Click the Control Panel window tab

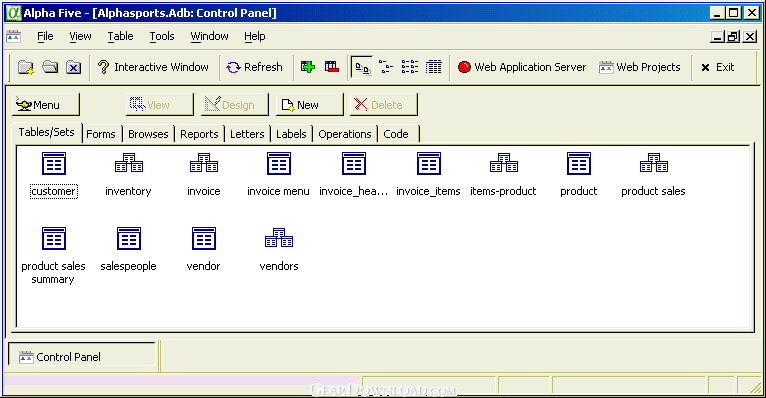coord(82,356)
